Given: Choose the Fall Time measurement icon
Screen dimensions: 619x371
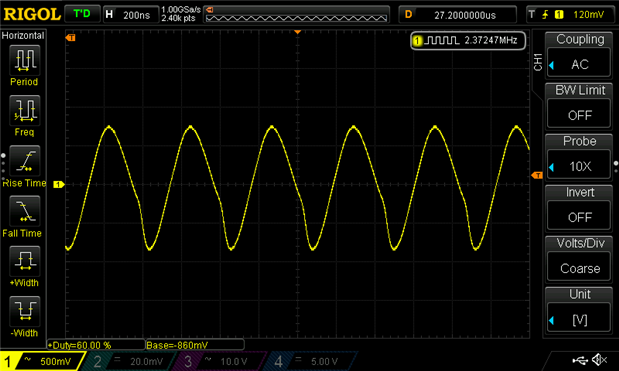Looking at the screenshot, I should (24, 211).
